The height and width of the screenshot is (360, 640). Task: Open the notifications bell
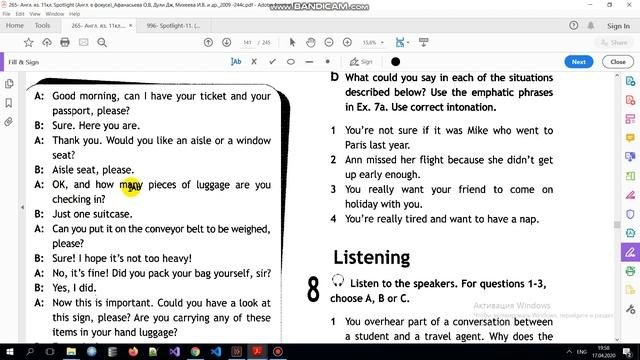point(591,25)
